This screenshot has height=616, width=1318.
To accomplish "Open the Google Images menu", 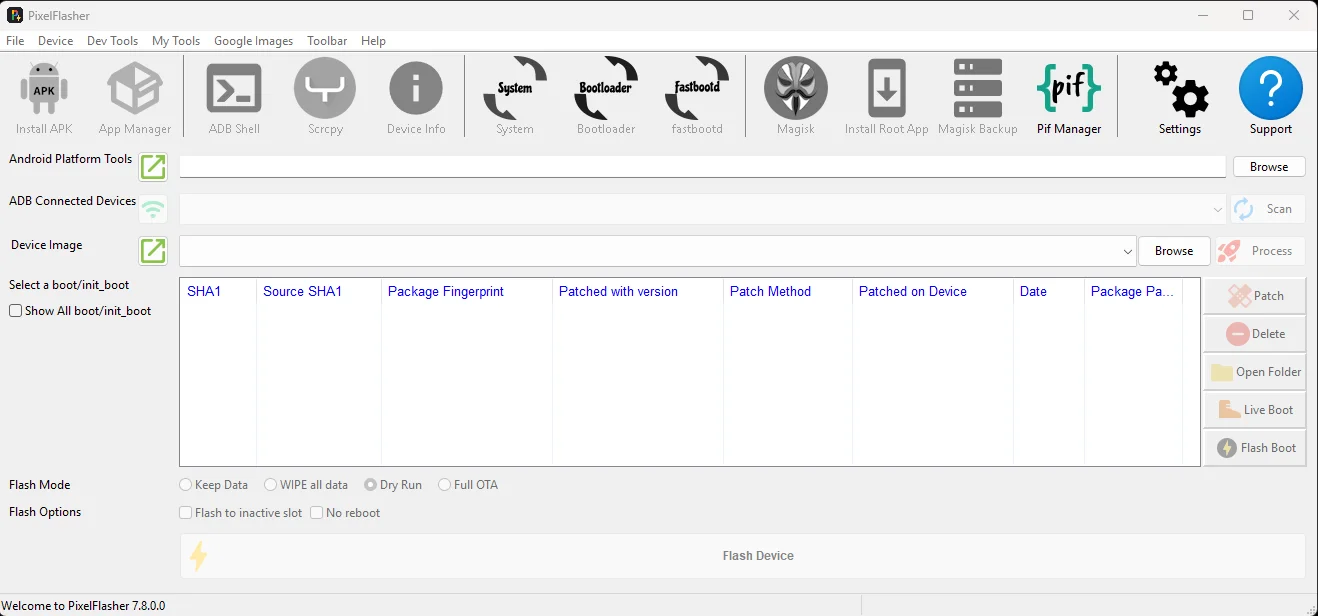I will [253, 41].
